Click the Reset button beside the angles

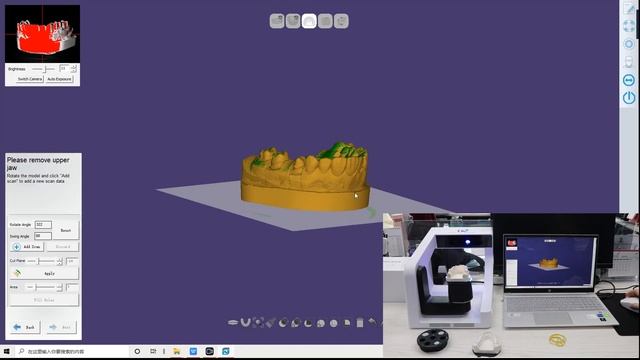(x=66, y=230)
